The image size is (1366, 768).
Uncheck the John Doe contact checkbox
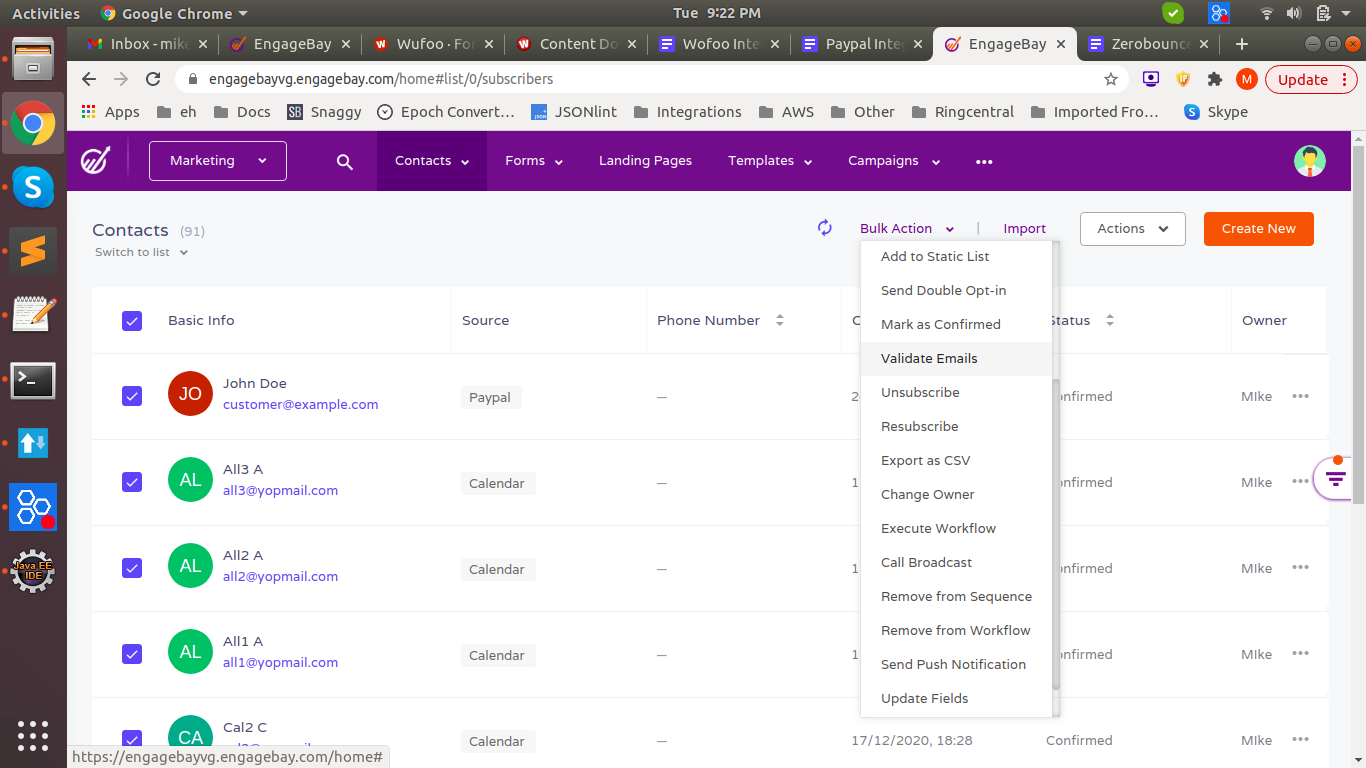coord(132,396)
